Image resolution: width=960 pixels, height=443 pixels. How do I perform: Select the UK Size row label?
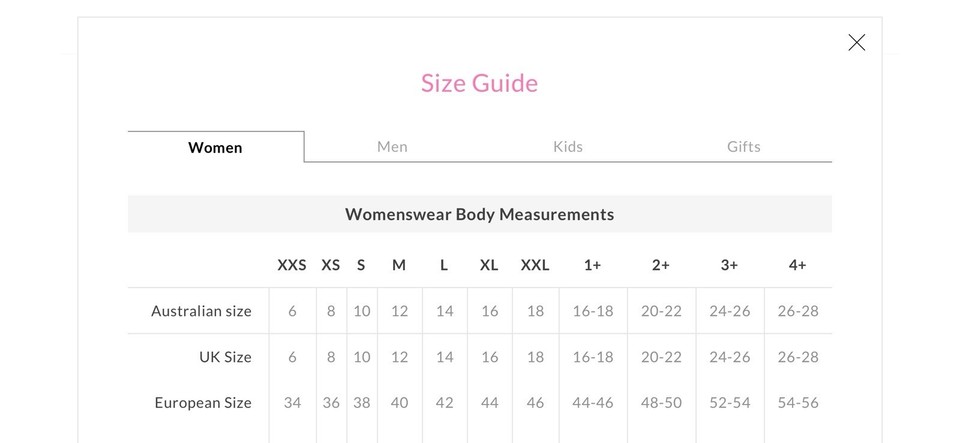[225, 357]
